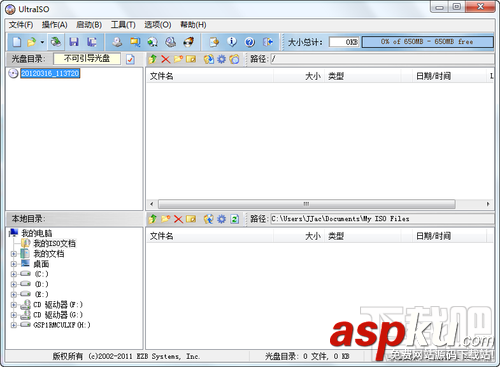Create a new folder in the local directory toolbar

pyautogui.click(x=166, y=219)
